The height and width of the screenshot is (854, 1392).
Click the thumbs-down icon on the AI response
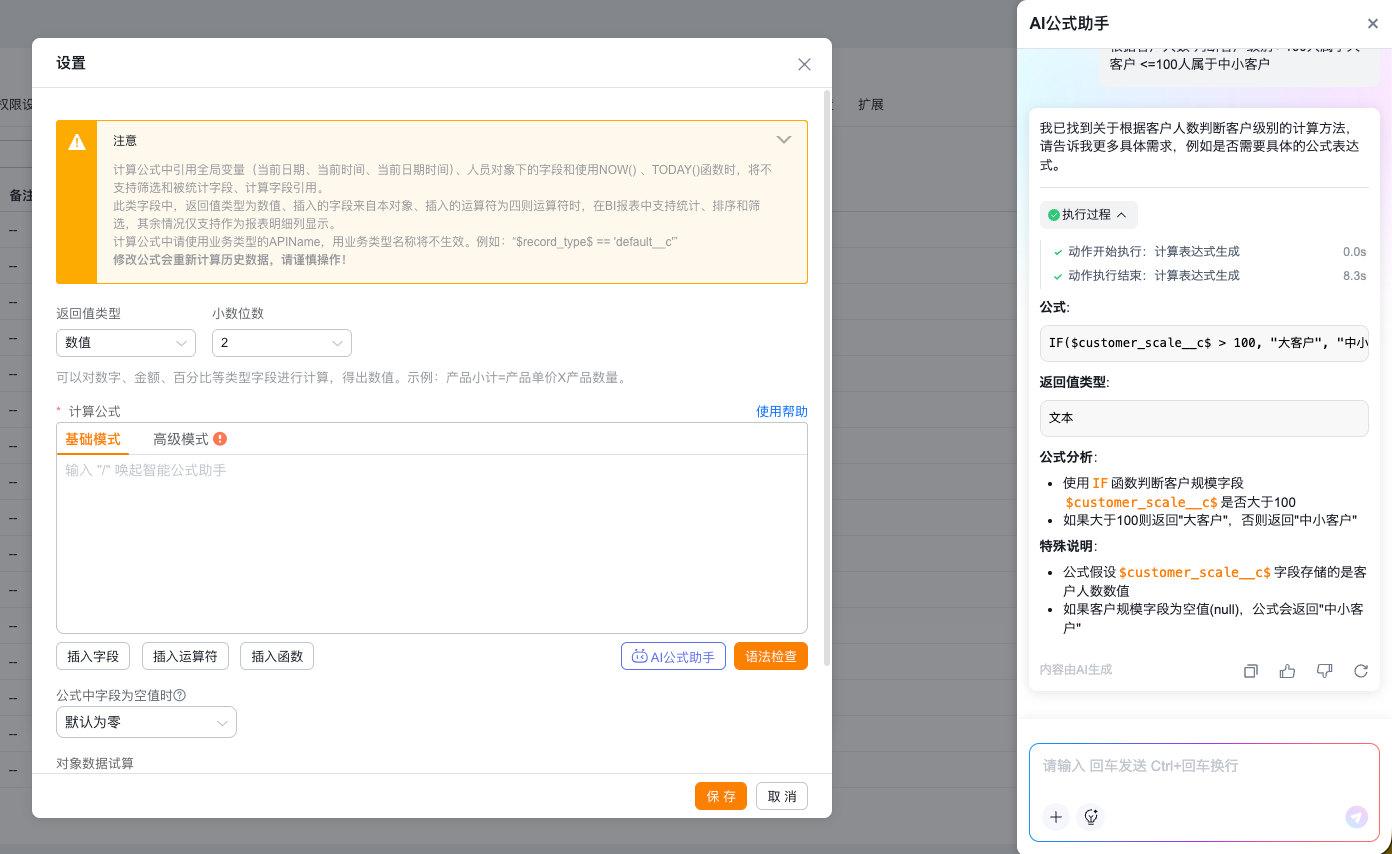point(1325,671)
